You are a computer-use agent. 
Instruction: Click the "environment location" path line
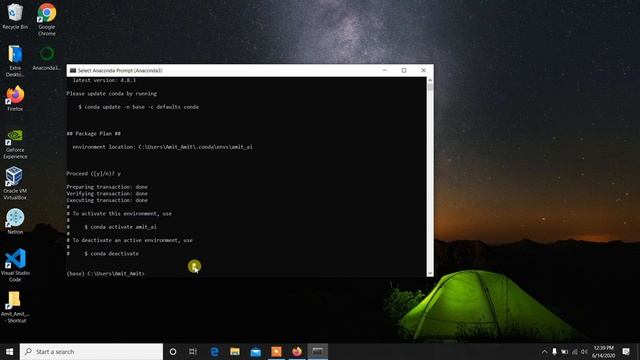pos(162,147)
